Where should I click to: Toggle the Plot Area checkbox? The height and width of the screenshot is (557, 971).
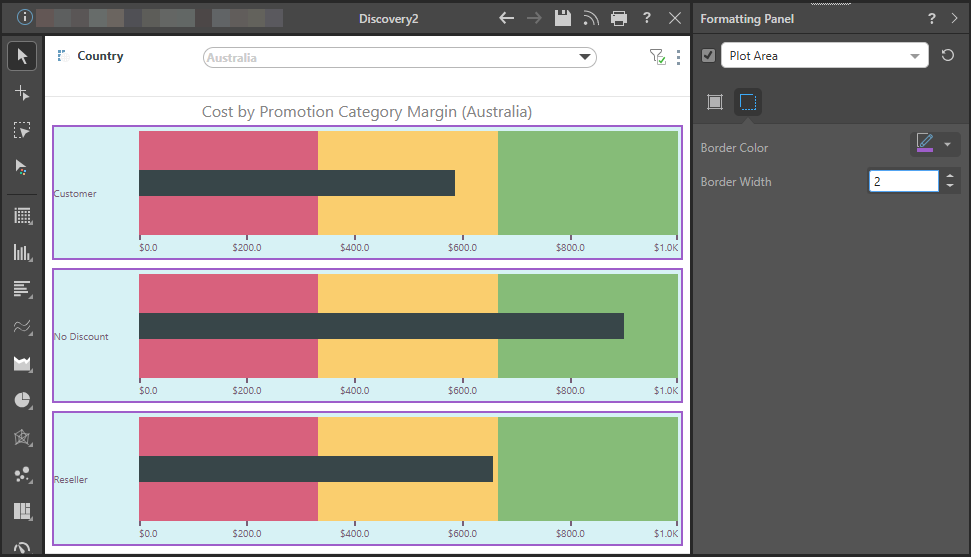(x=709, y=56)
